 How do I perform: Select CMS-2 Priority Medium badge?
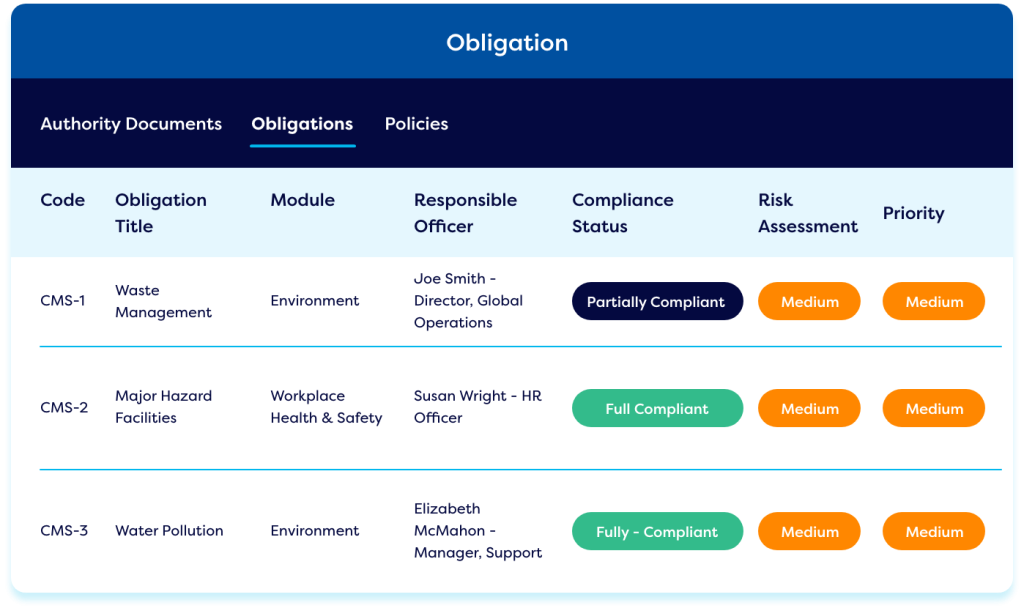point(934,409)
